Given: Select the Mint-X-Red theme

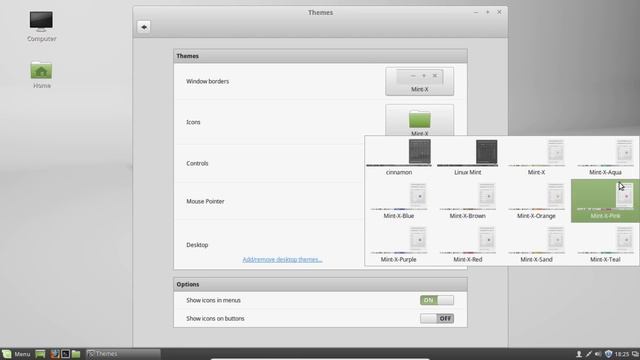Looking at the screenshot, I should (467, 244).
